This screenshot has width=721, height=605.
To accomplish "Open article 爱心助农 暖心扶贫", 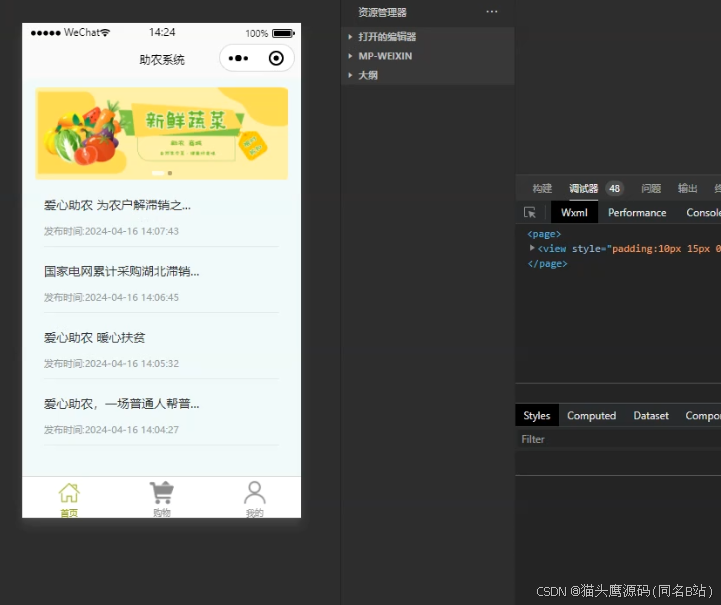I will pyautogui.click(x=94, y=337).
